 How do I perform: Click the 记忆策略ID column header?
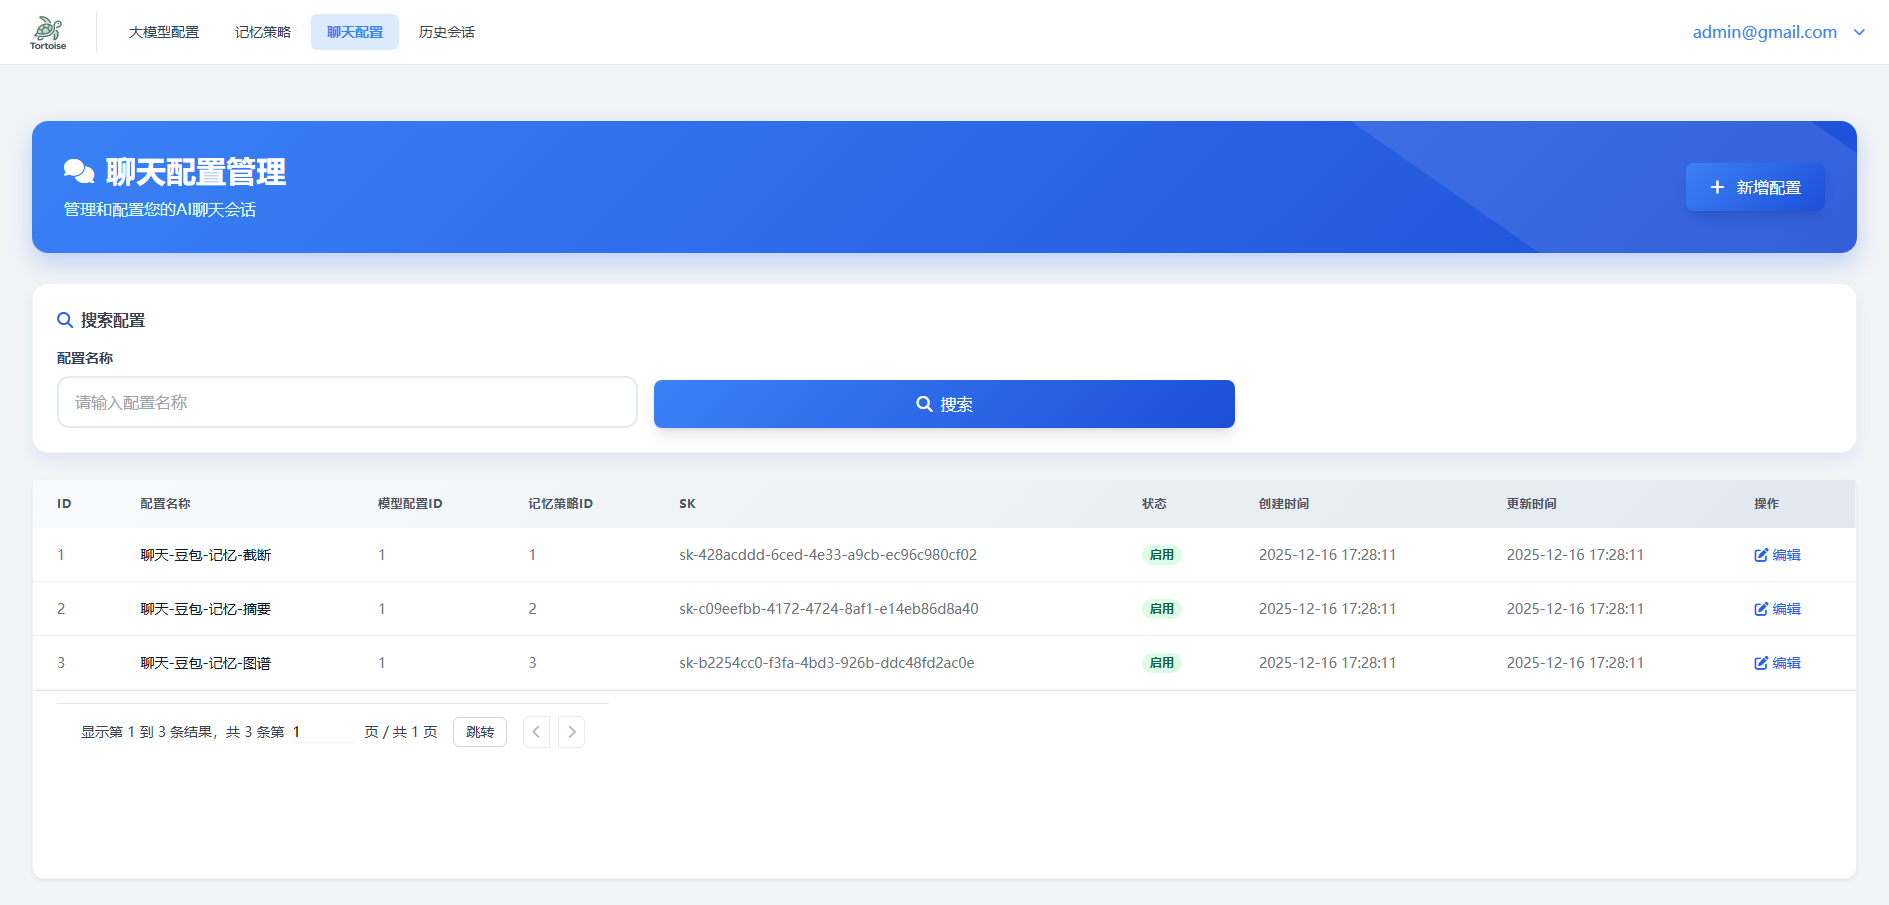[x=561, y=504]
